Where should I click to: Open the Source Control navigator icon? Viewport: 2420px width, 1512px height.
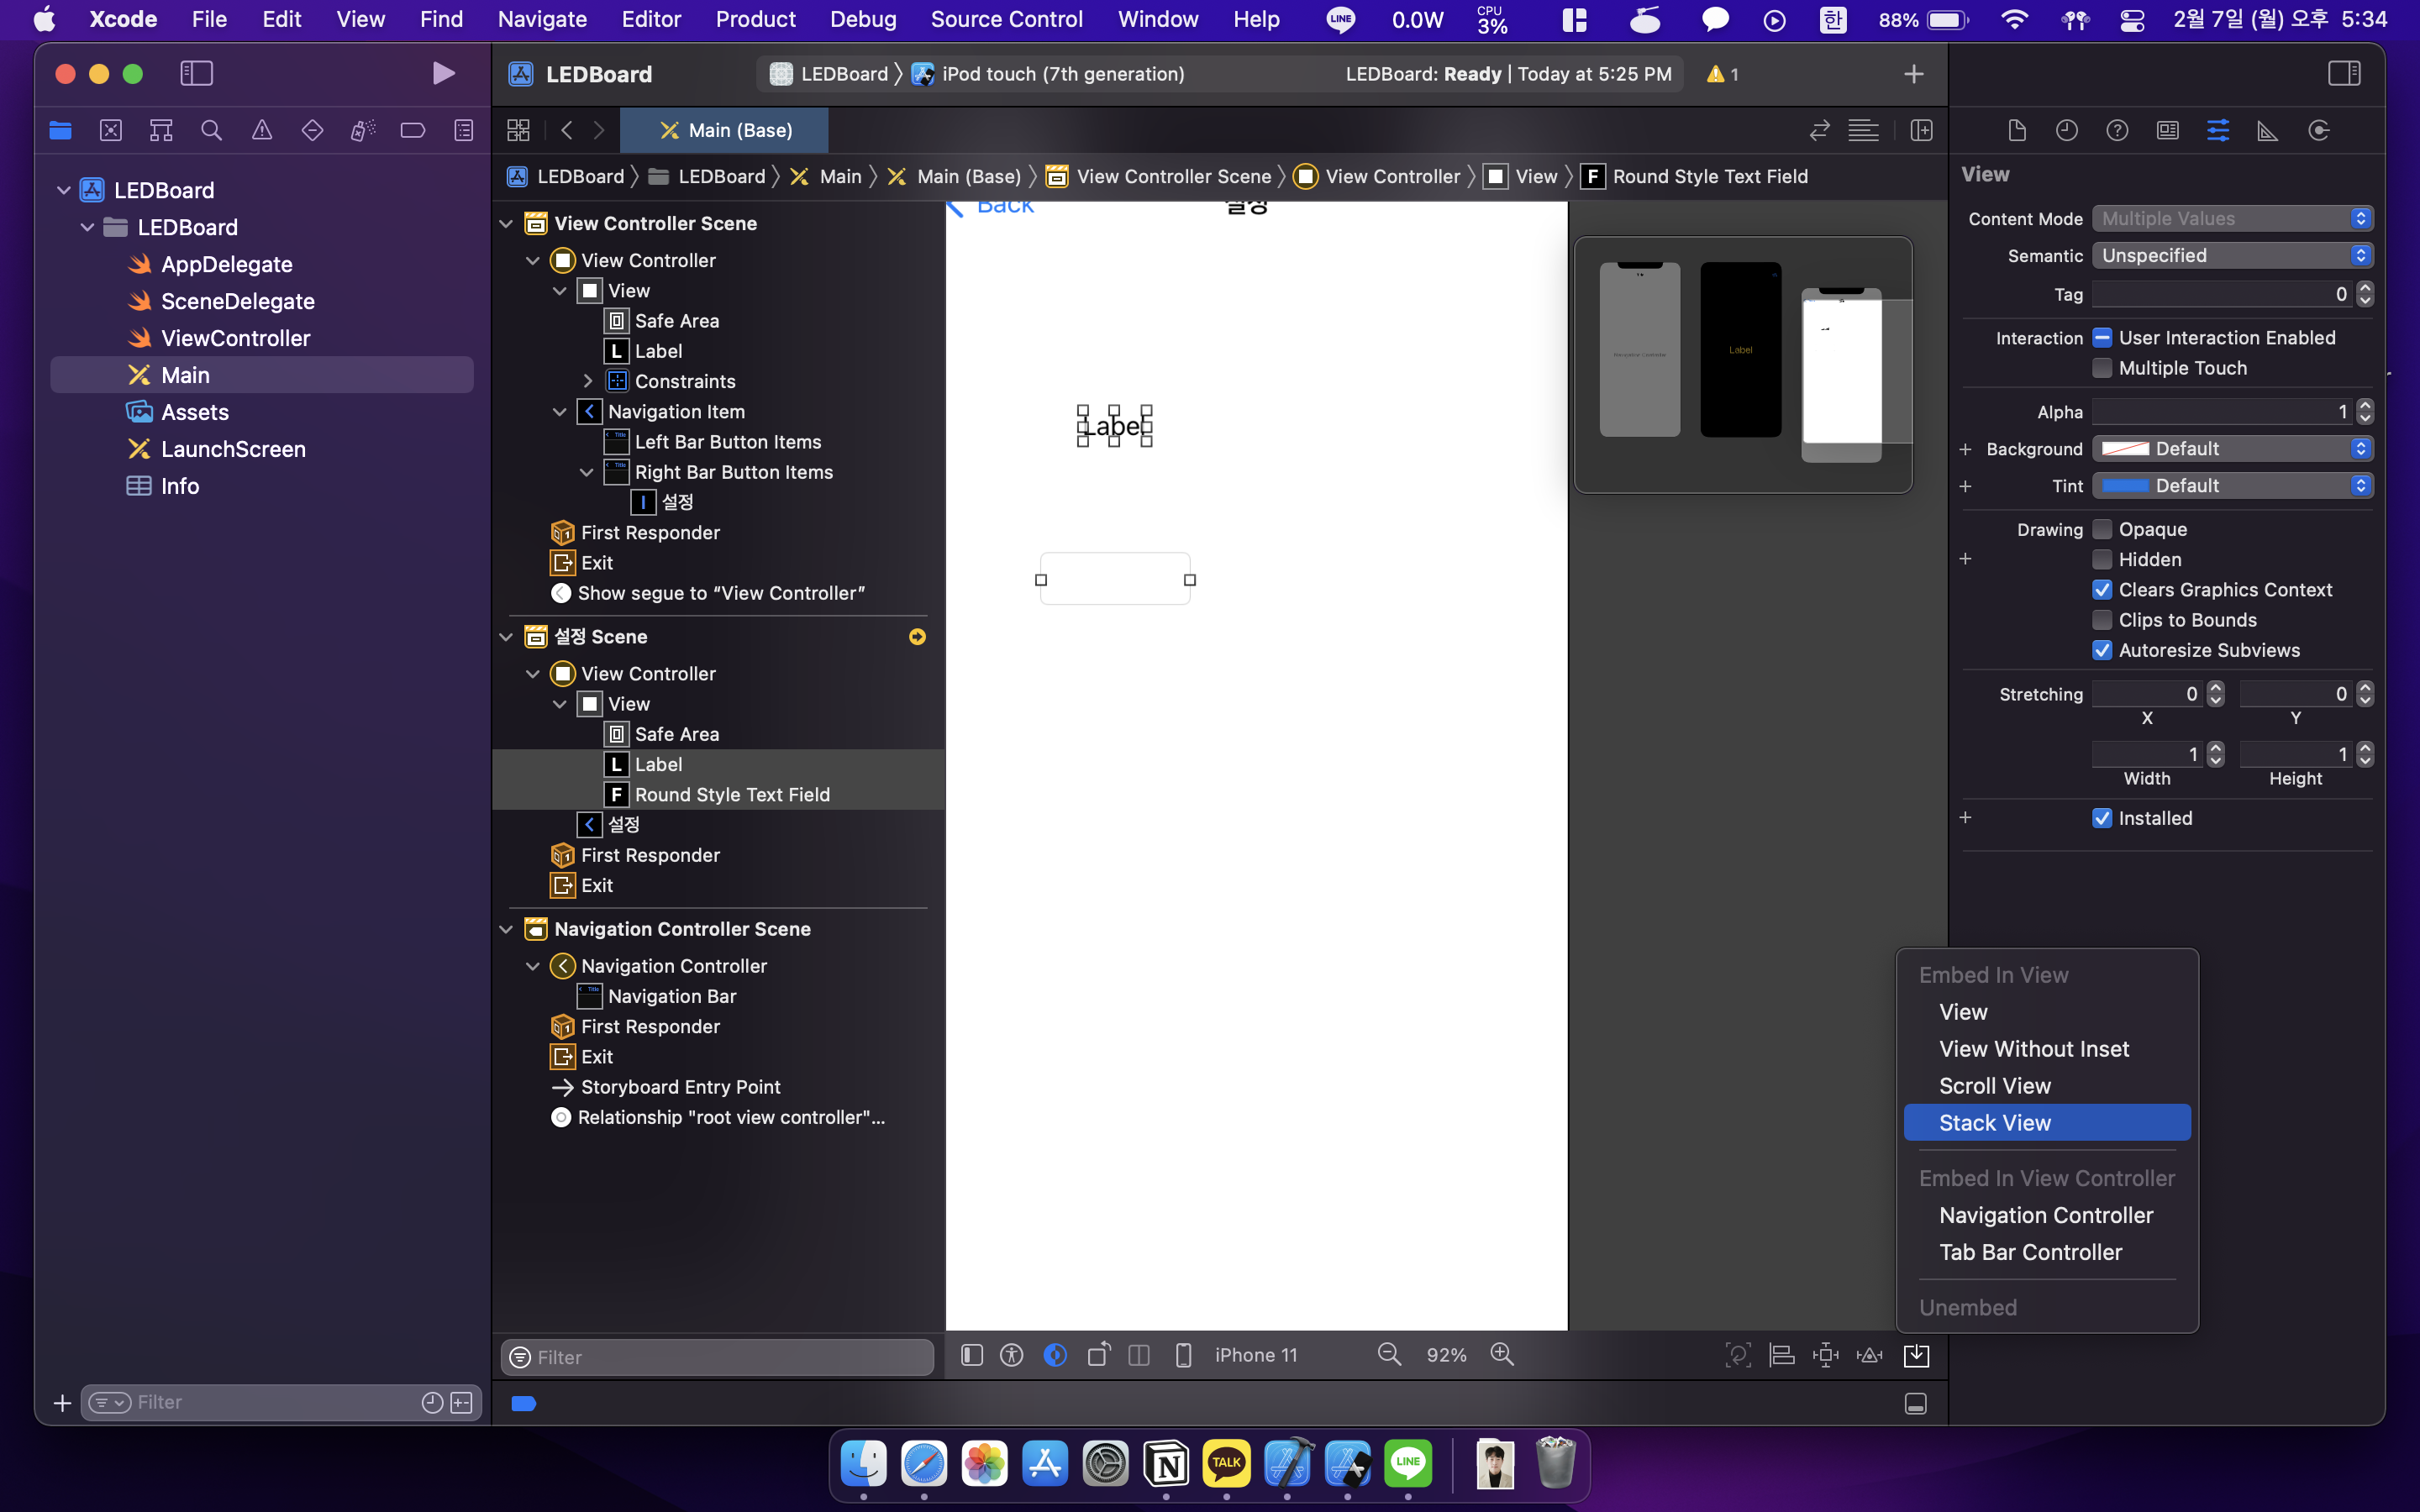point(111,130)
